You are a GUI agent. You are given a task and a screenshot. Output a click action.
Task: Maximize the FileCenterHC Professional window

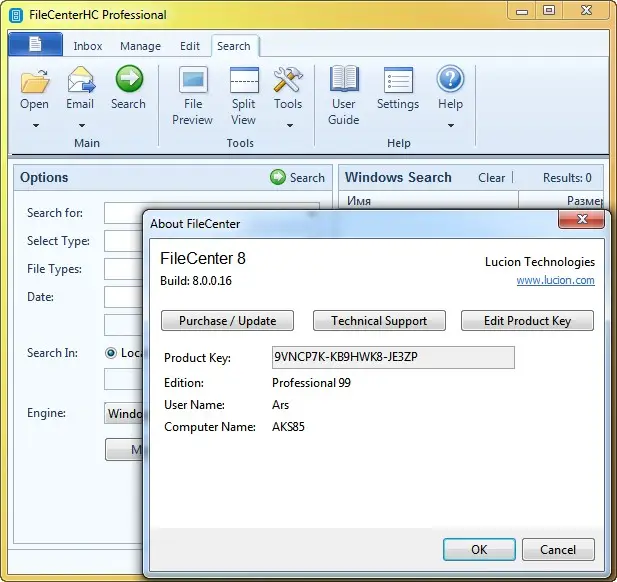[x=549, y=10]
